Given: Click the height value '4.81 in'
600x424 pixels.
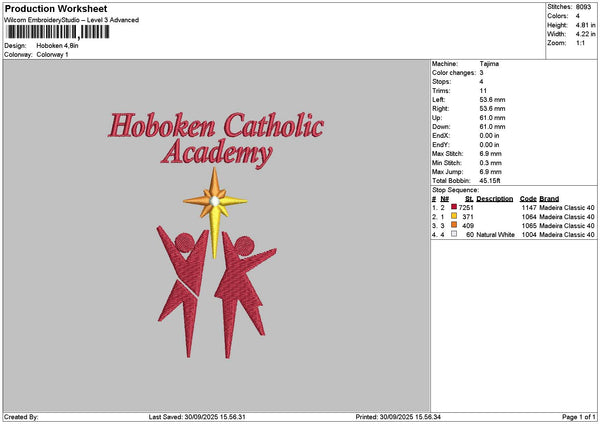Looking at the screenshot, I should pyautogui.click(x=585, y=25).
